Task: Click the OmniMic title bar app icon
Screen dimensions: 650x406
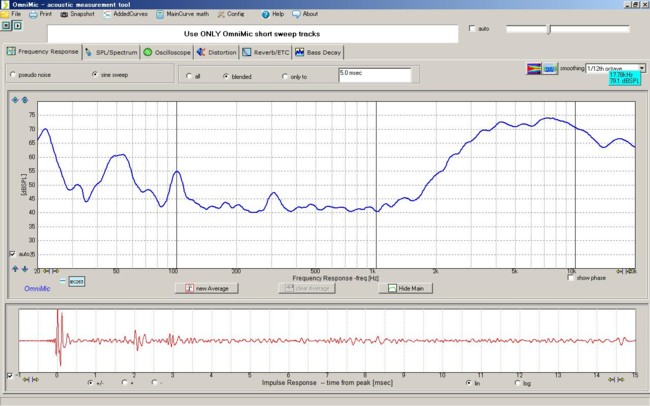Action: pos(5,5)
